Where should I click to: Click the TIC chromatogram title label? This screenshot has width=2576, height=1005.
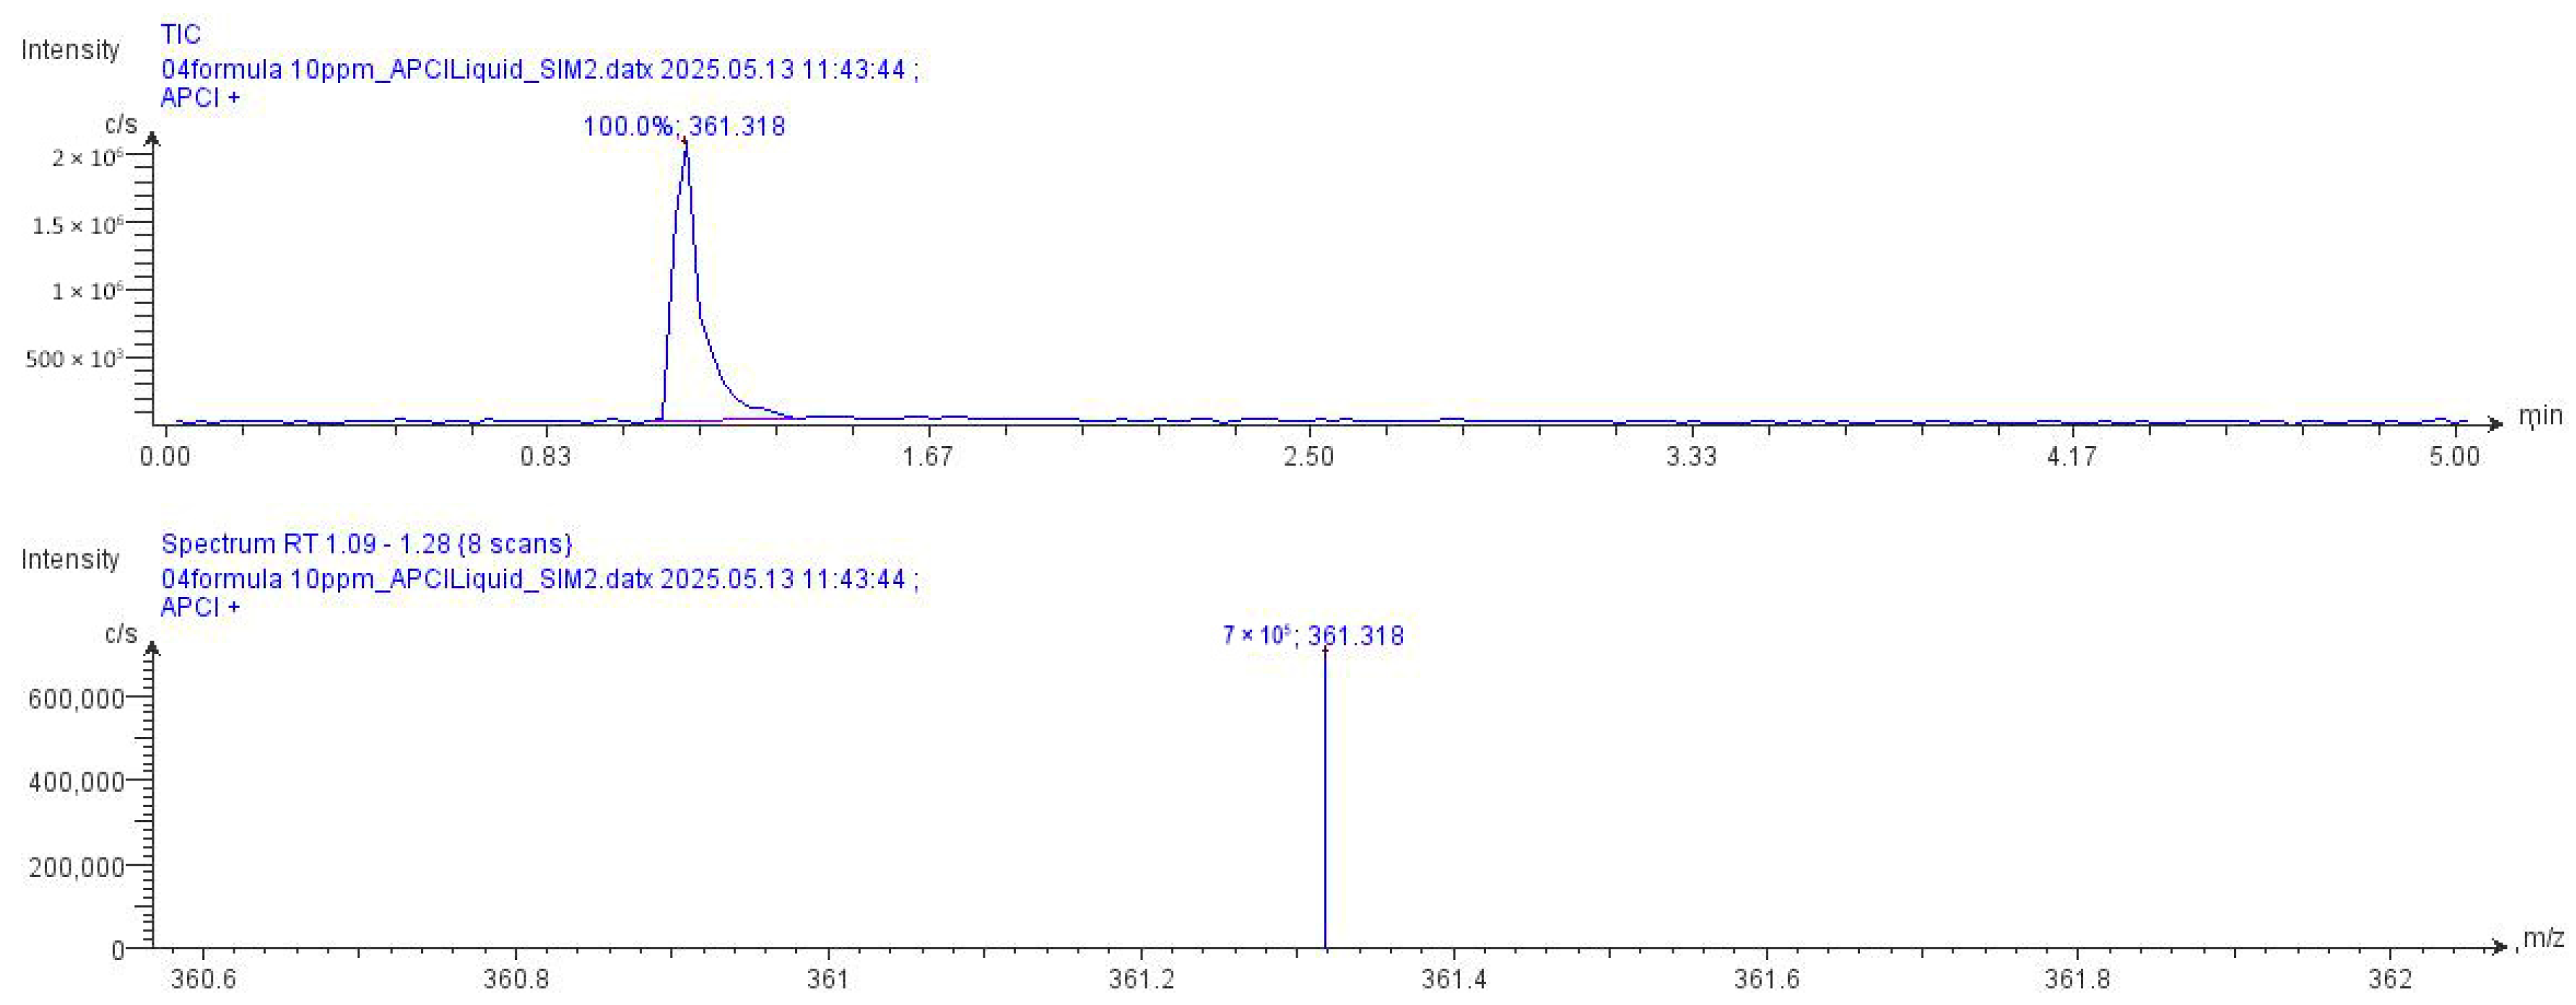click(181, 34)
